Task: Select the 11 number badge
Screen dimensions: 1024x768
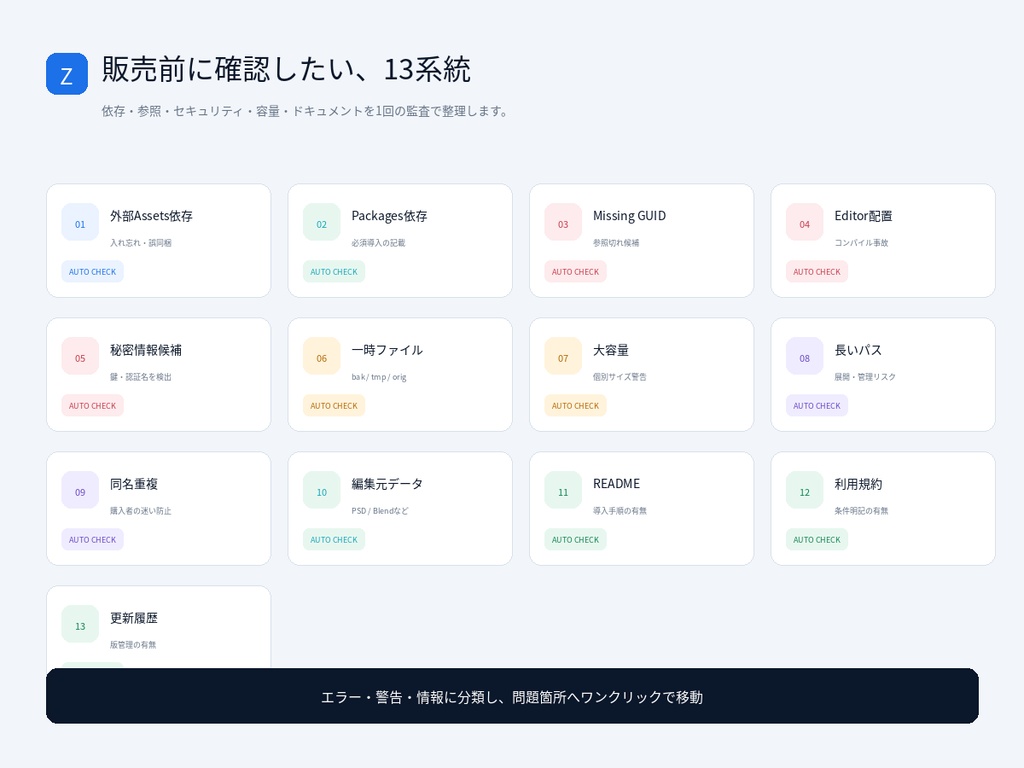Action: pos(563,490)
